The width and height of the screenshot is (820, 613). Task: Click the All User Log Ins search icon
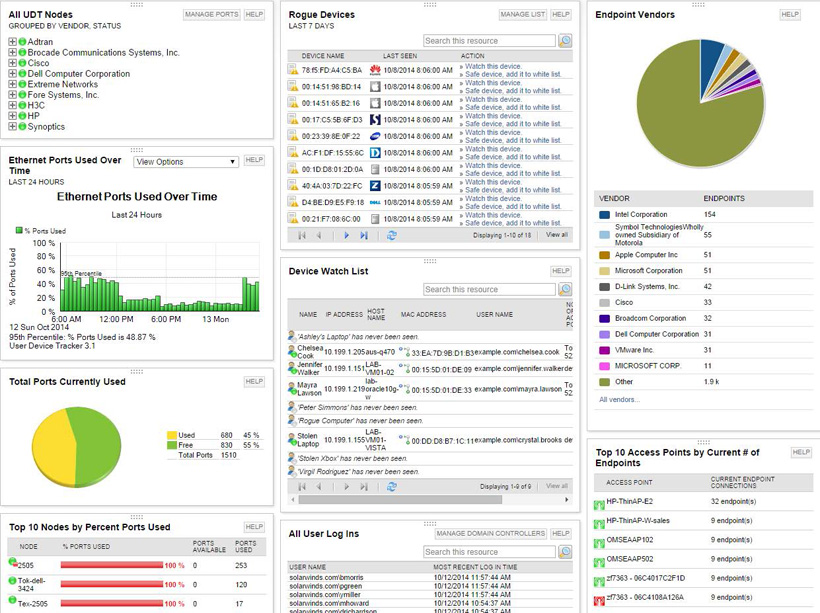click(x=565, y=551)
